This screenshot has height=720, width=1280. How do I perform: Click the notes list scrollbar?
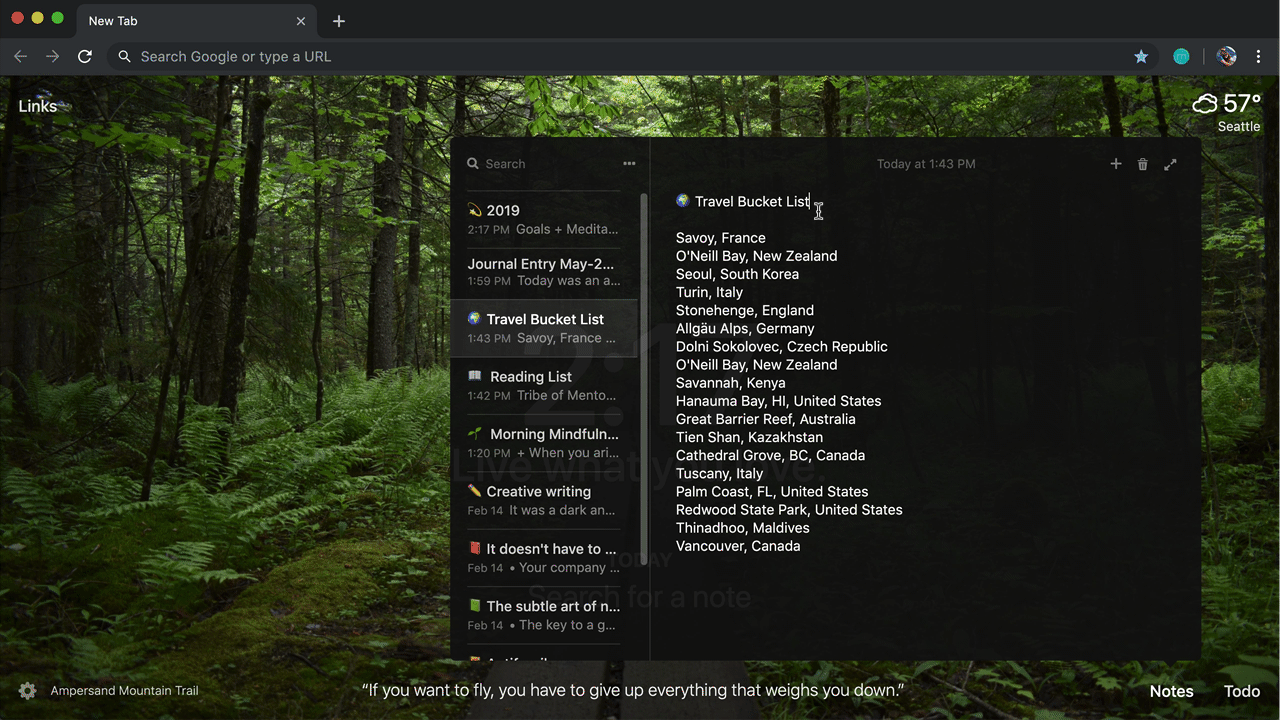[644, 380]
